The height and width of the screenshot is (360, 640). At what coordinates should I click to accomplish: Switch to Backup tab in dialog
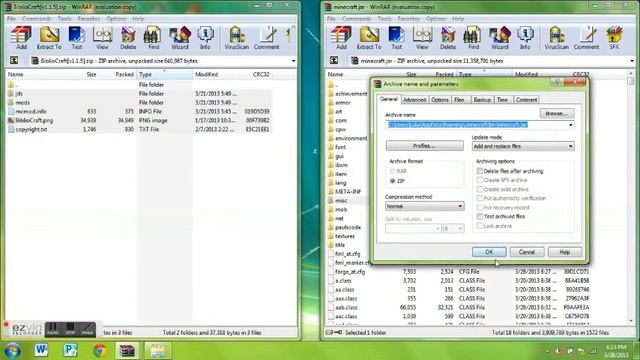pyautogui.click(x=482, y=100)
